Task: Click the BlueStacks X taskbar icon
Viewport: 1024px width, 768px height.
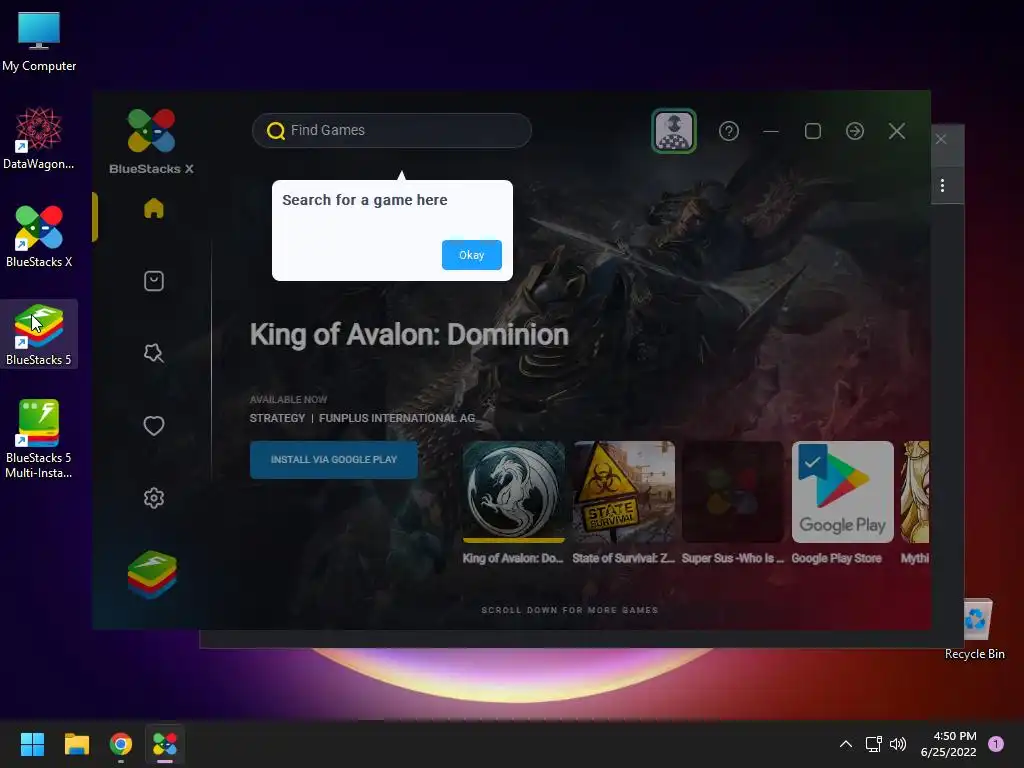Action: click(165, 744)
